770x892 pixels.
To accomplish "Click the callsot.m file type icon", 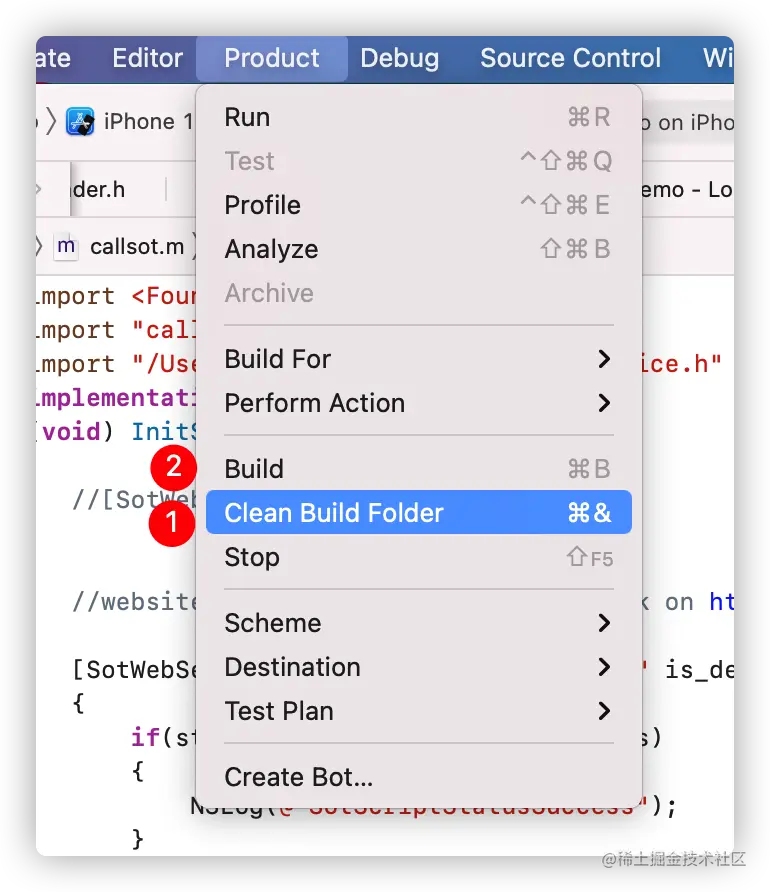I will click(66, 246).
